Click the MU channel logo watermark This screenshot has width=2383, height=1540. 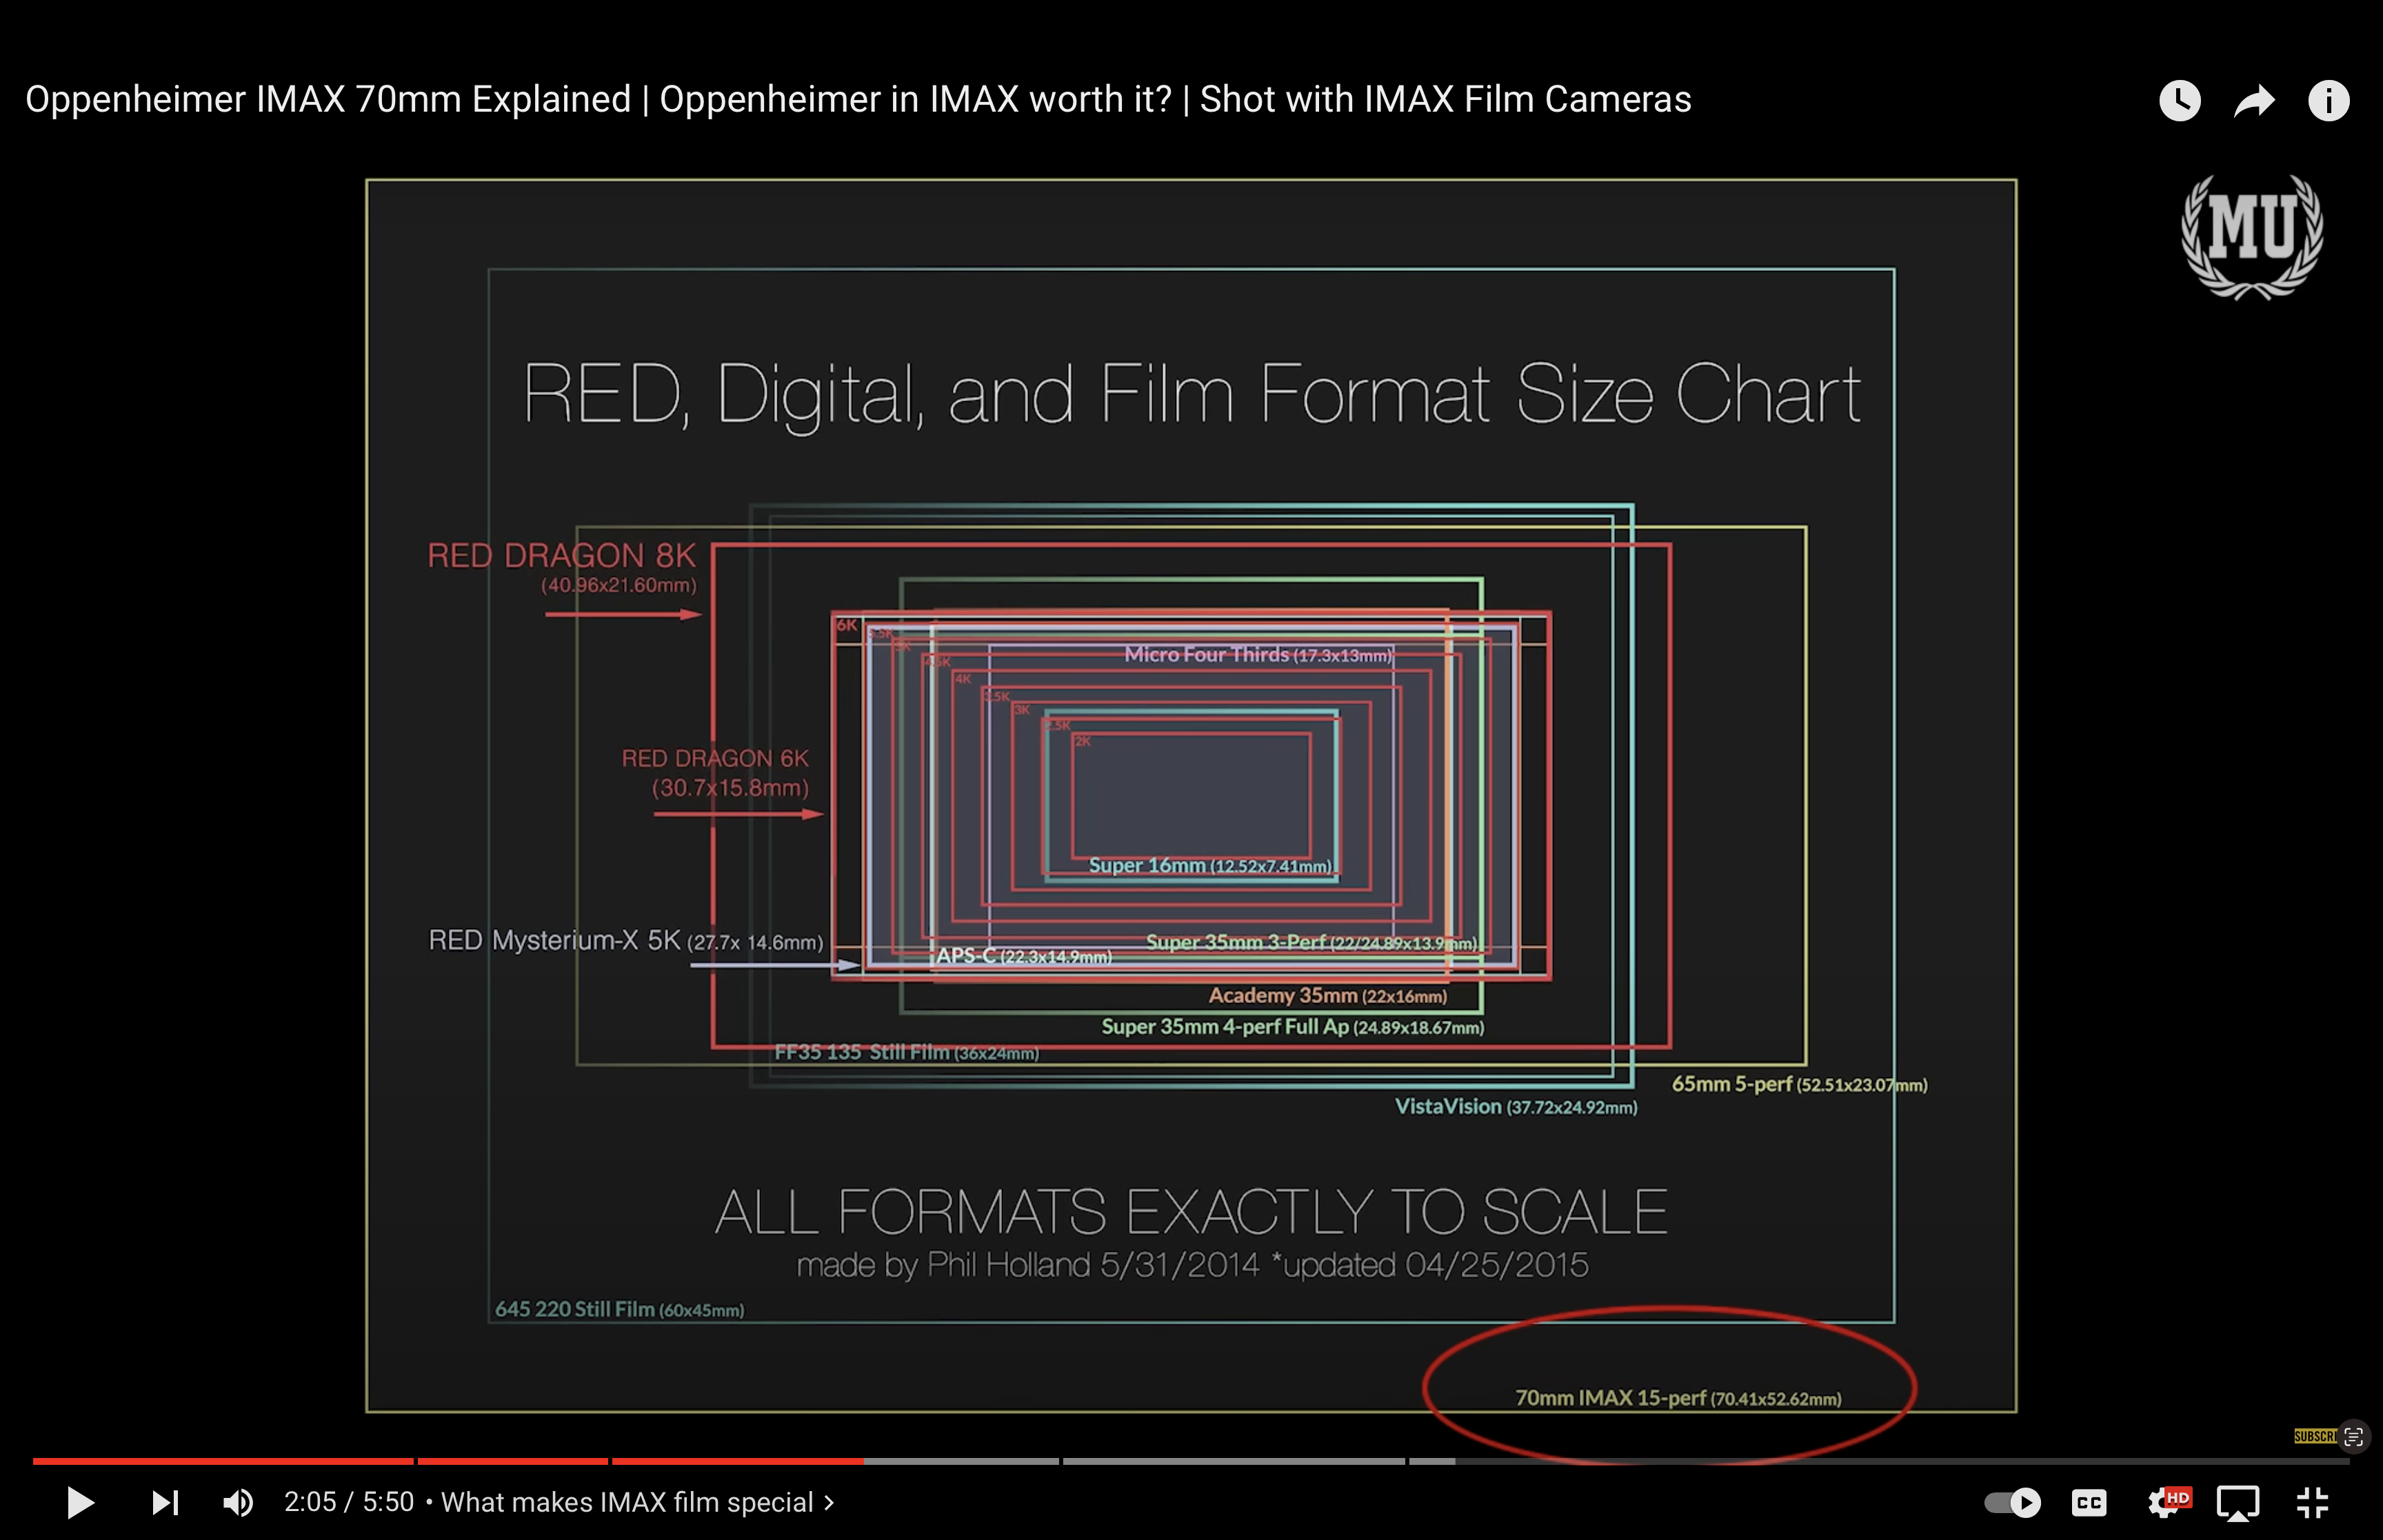(x=2252, y=237)
